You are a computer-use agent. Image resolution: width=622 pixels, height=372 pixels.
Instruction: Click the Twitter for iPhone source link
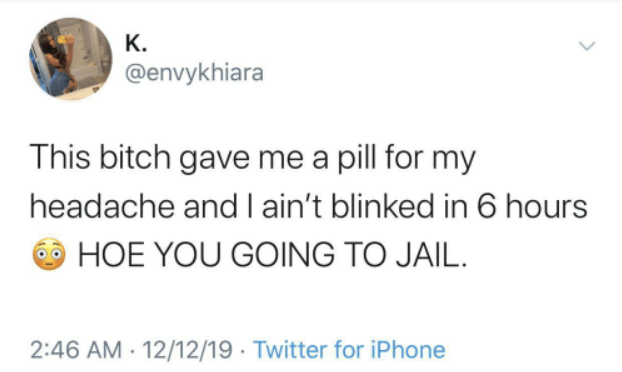tap(349, 350)
